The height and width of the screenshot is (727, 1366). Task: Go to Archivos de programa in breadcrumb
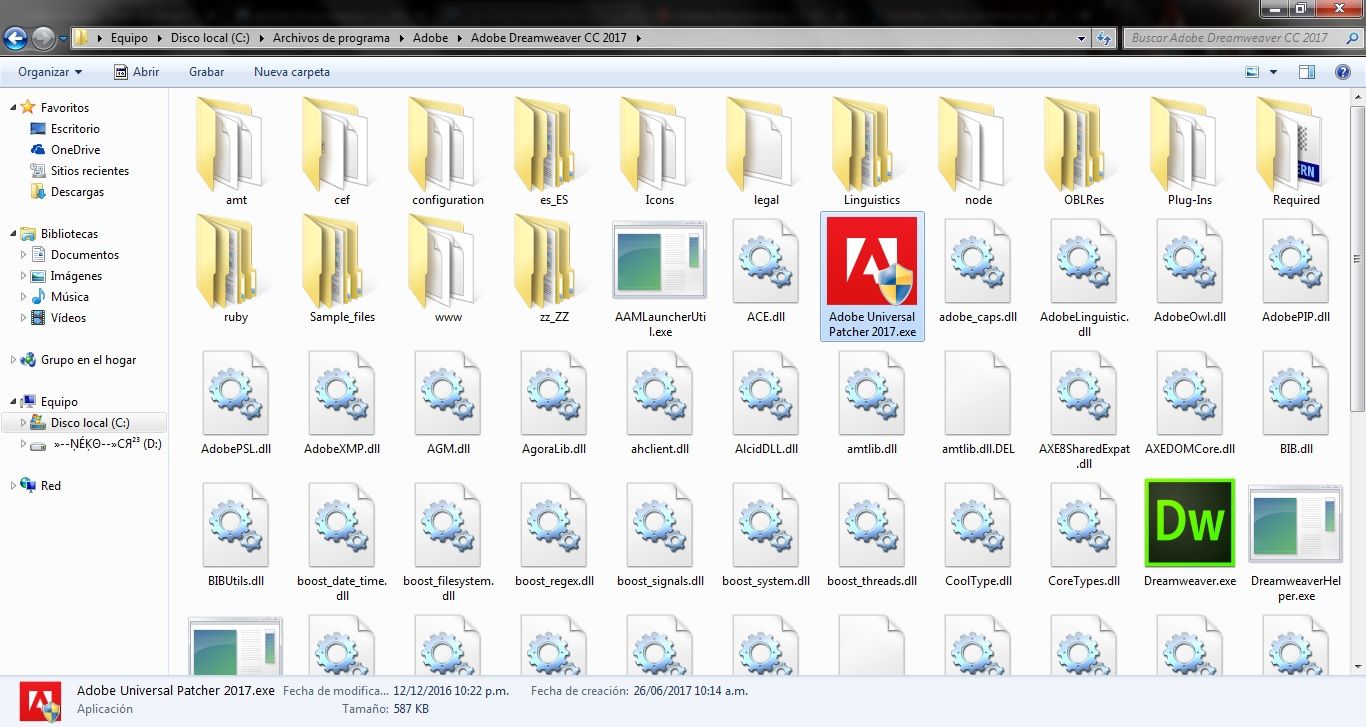331,38
